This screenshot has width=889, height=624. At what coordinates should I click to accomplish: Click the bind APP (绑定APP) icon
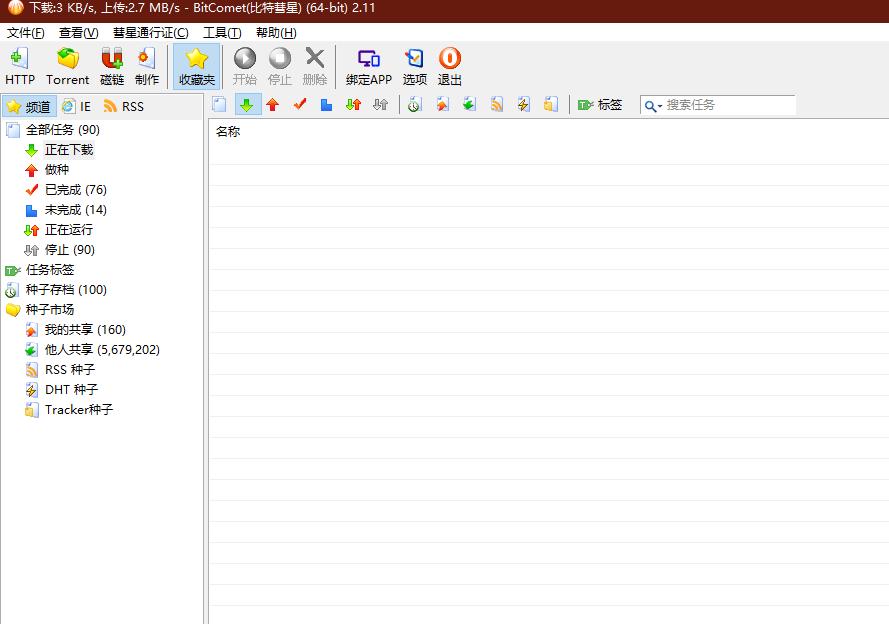point(369,66)
